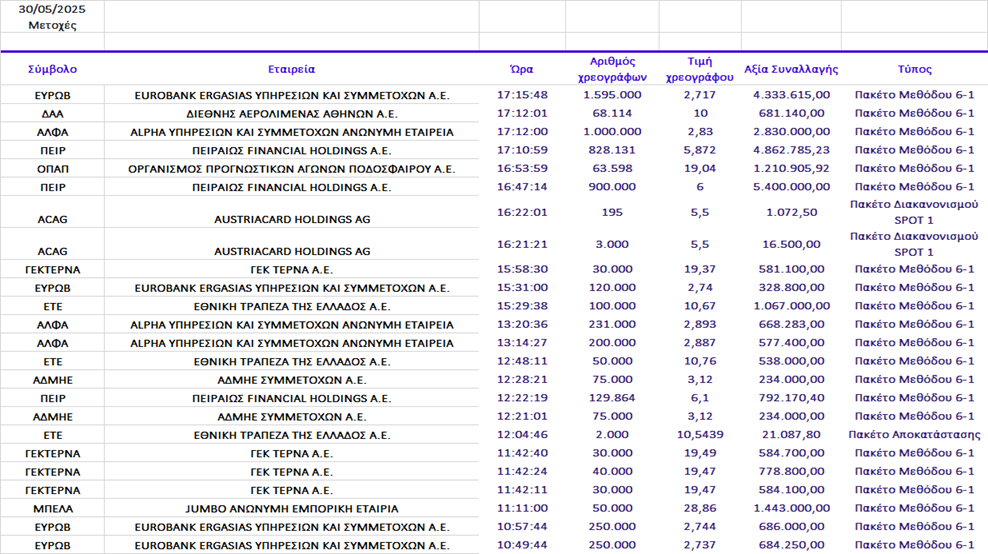Click ACAG symbol in the 16:22:01 row
988x554 pixels.
(x=52, y=219)
